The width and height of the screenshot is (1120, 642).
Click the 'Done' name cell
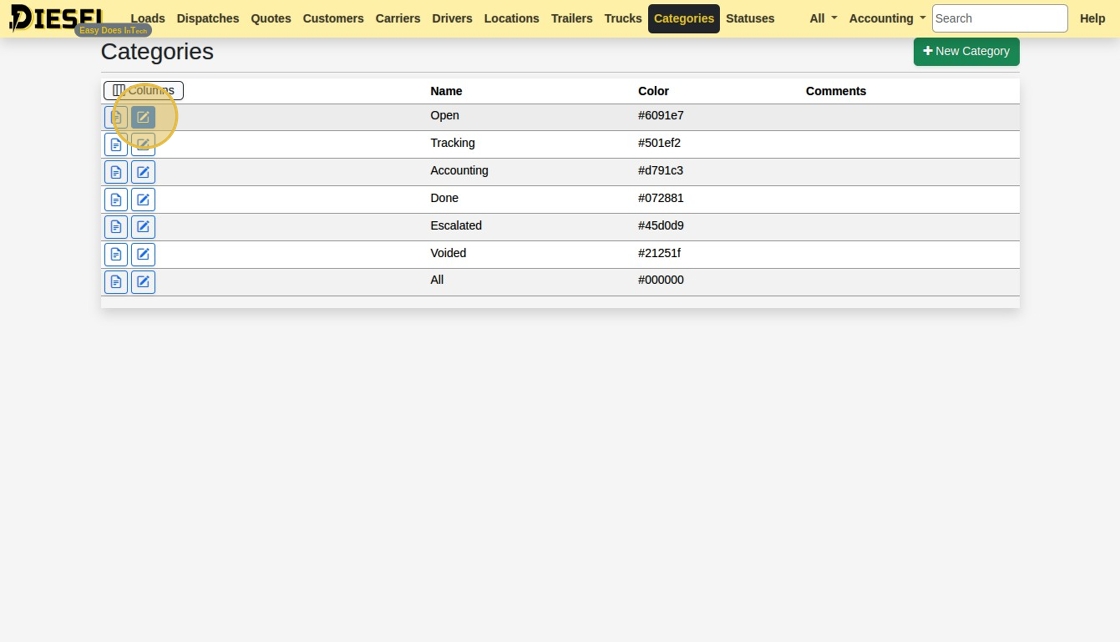click(x=444, y=198)
